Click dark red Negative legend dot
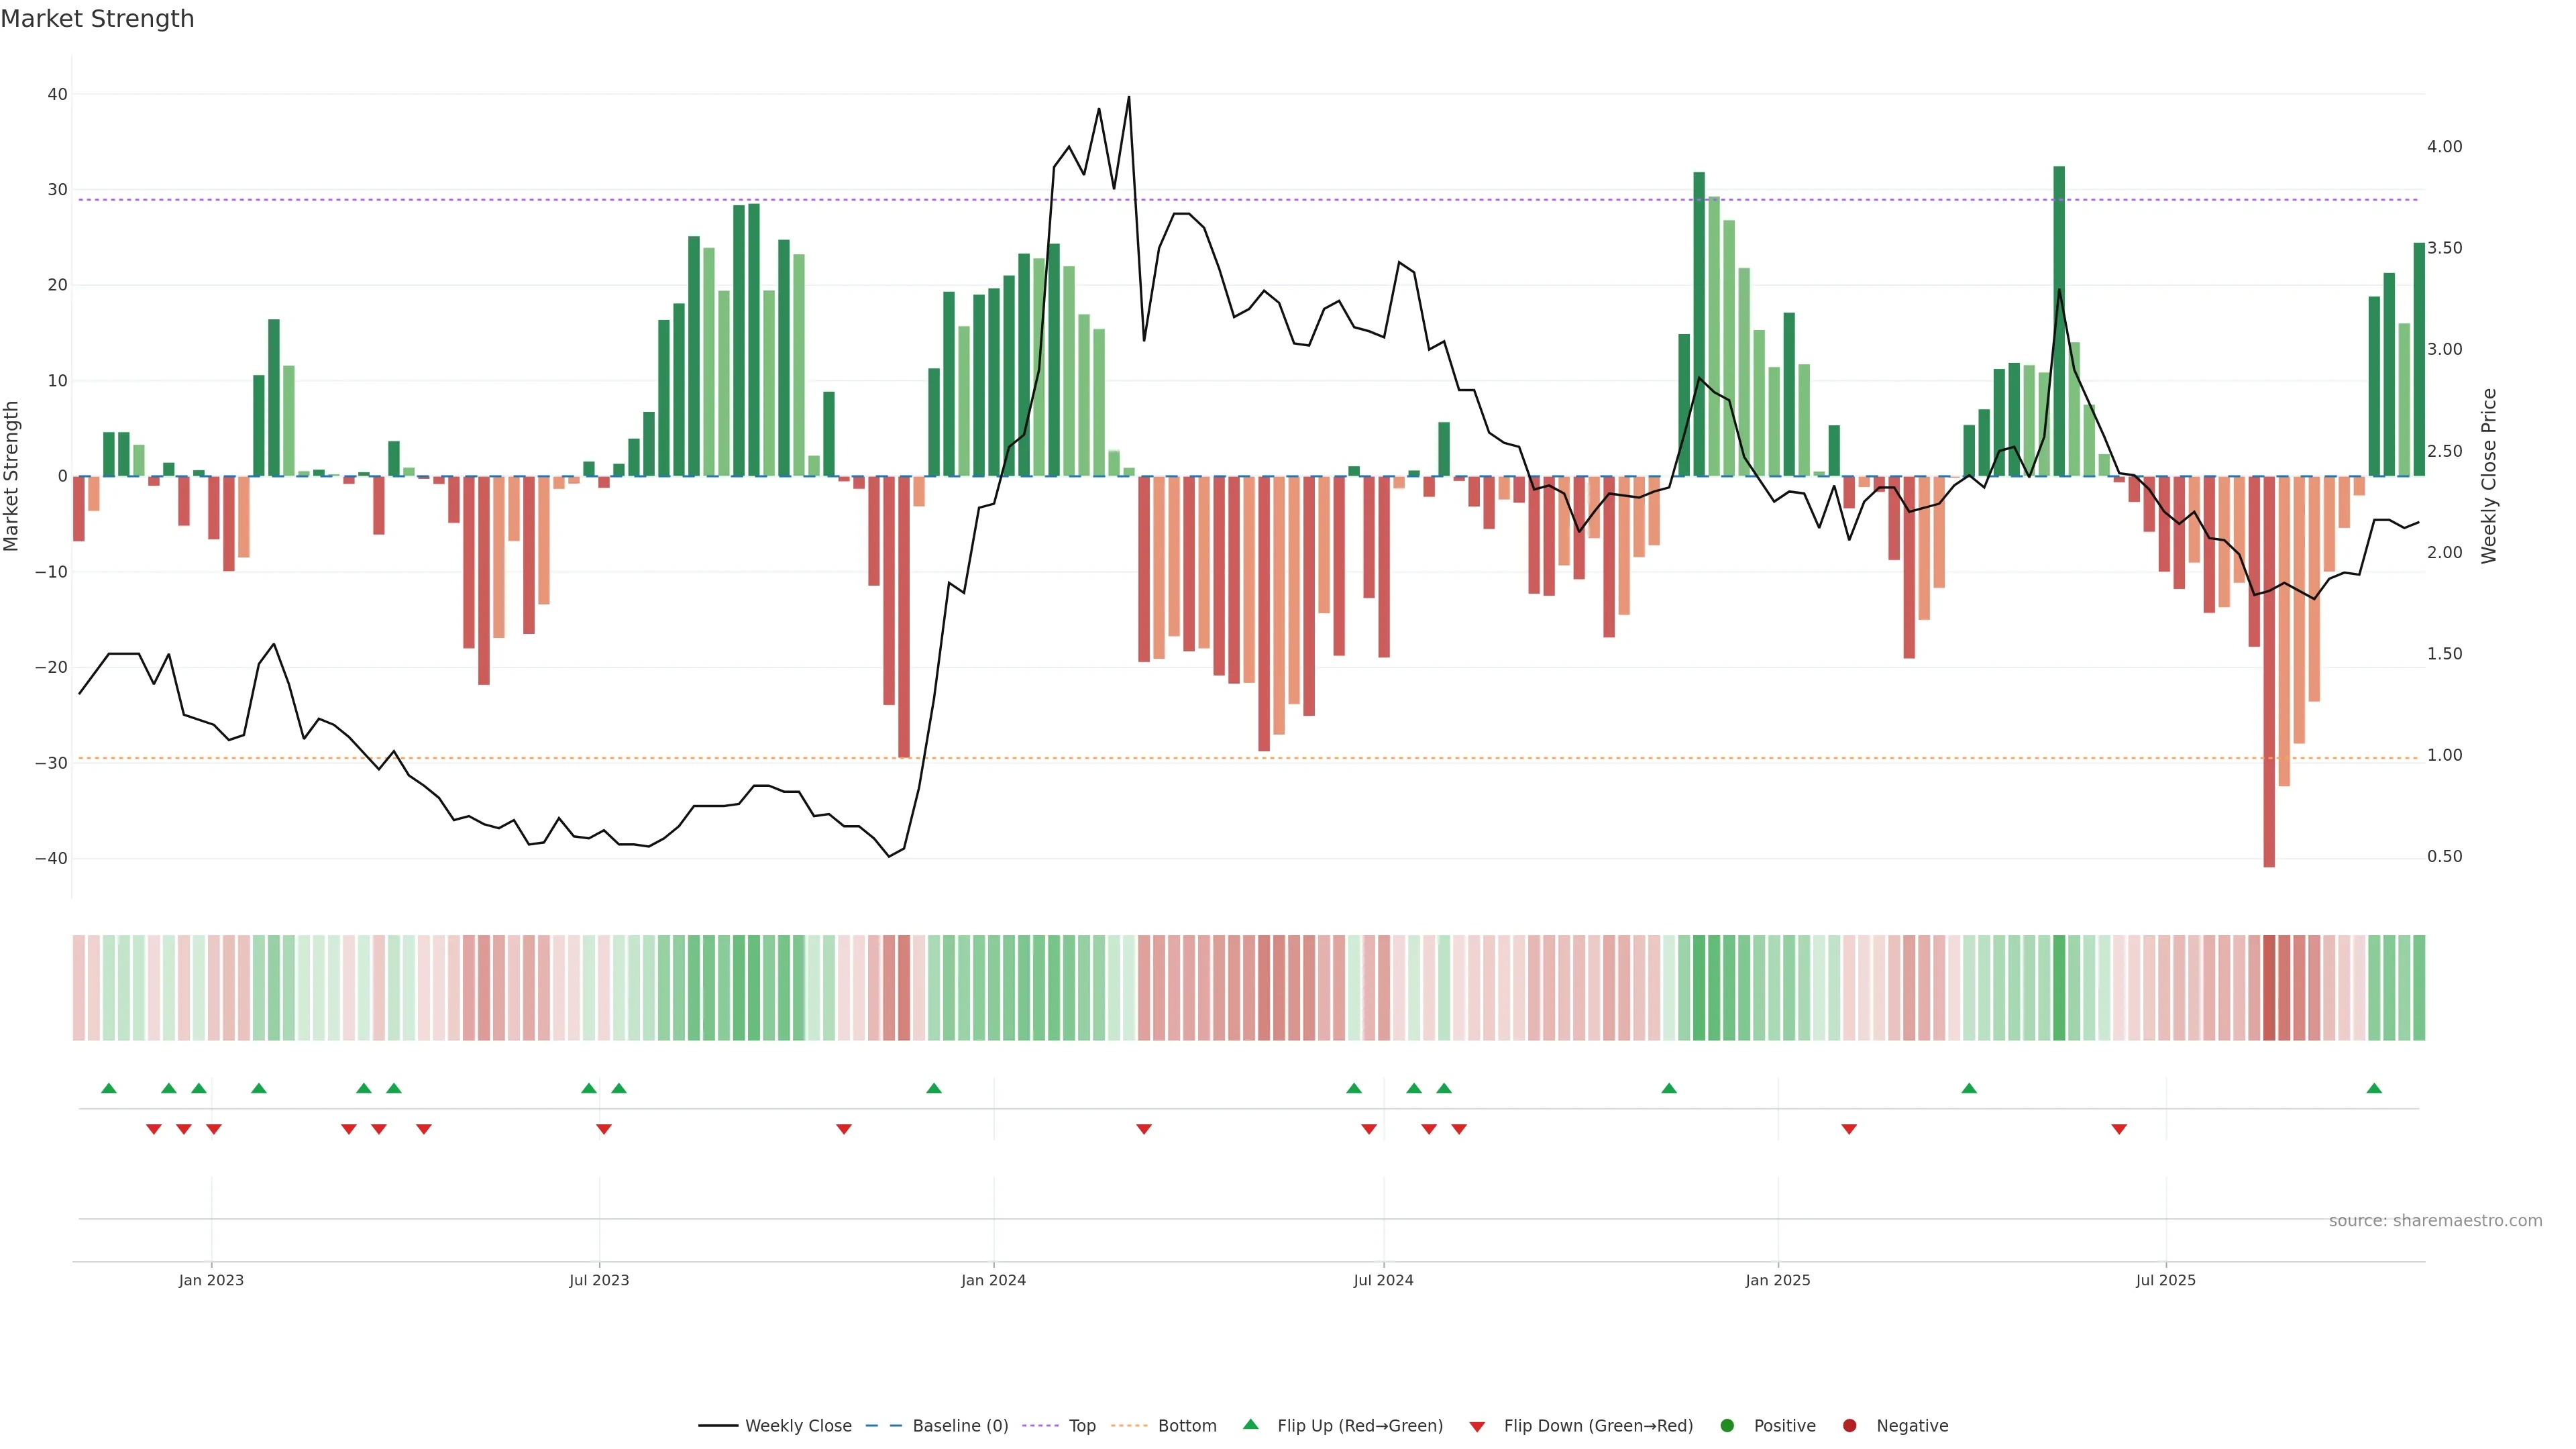 tap(1849, 1426)
